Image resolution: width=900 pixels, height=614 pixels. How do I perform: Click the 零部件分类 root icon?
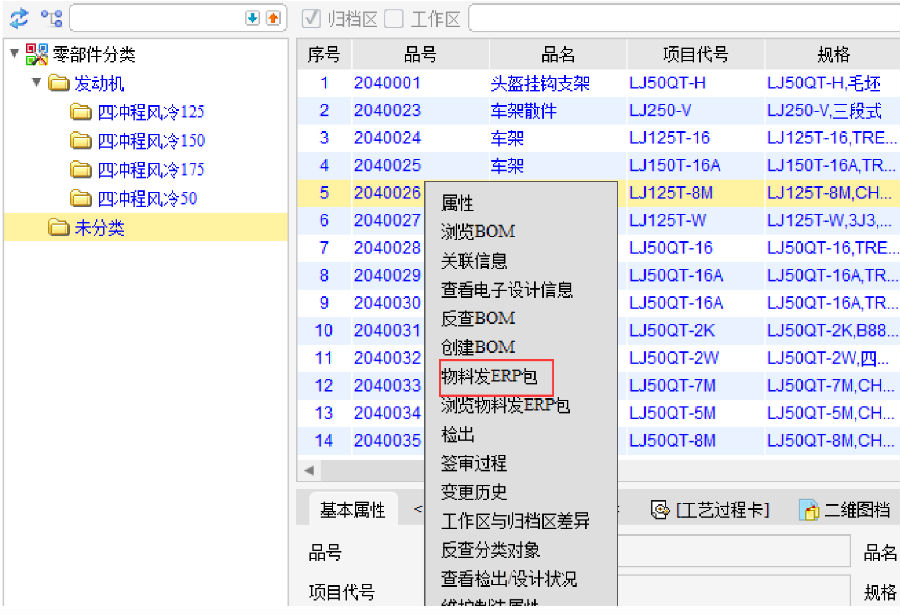[x=37, y=54]
